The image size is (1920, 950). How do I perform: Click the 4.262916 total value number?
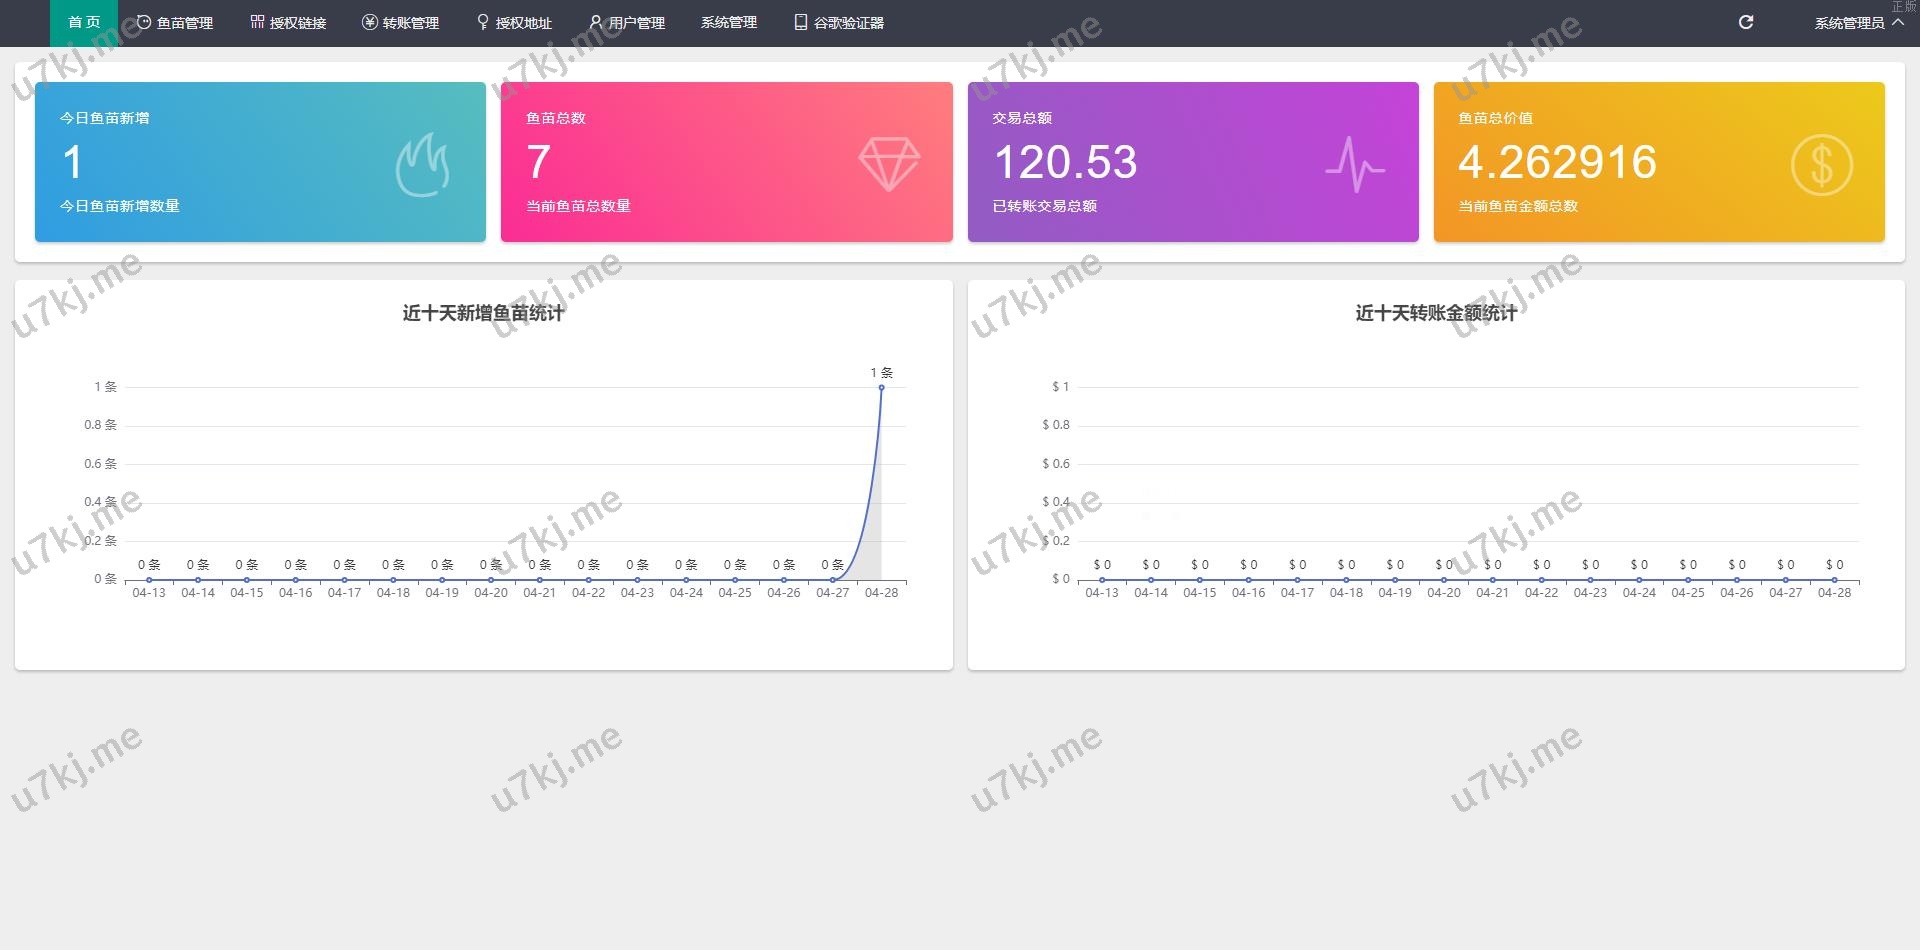[x=1557, y=162]
